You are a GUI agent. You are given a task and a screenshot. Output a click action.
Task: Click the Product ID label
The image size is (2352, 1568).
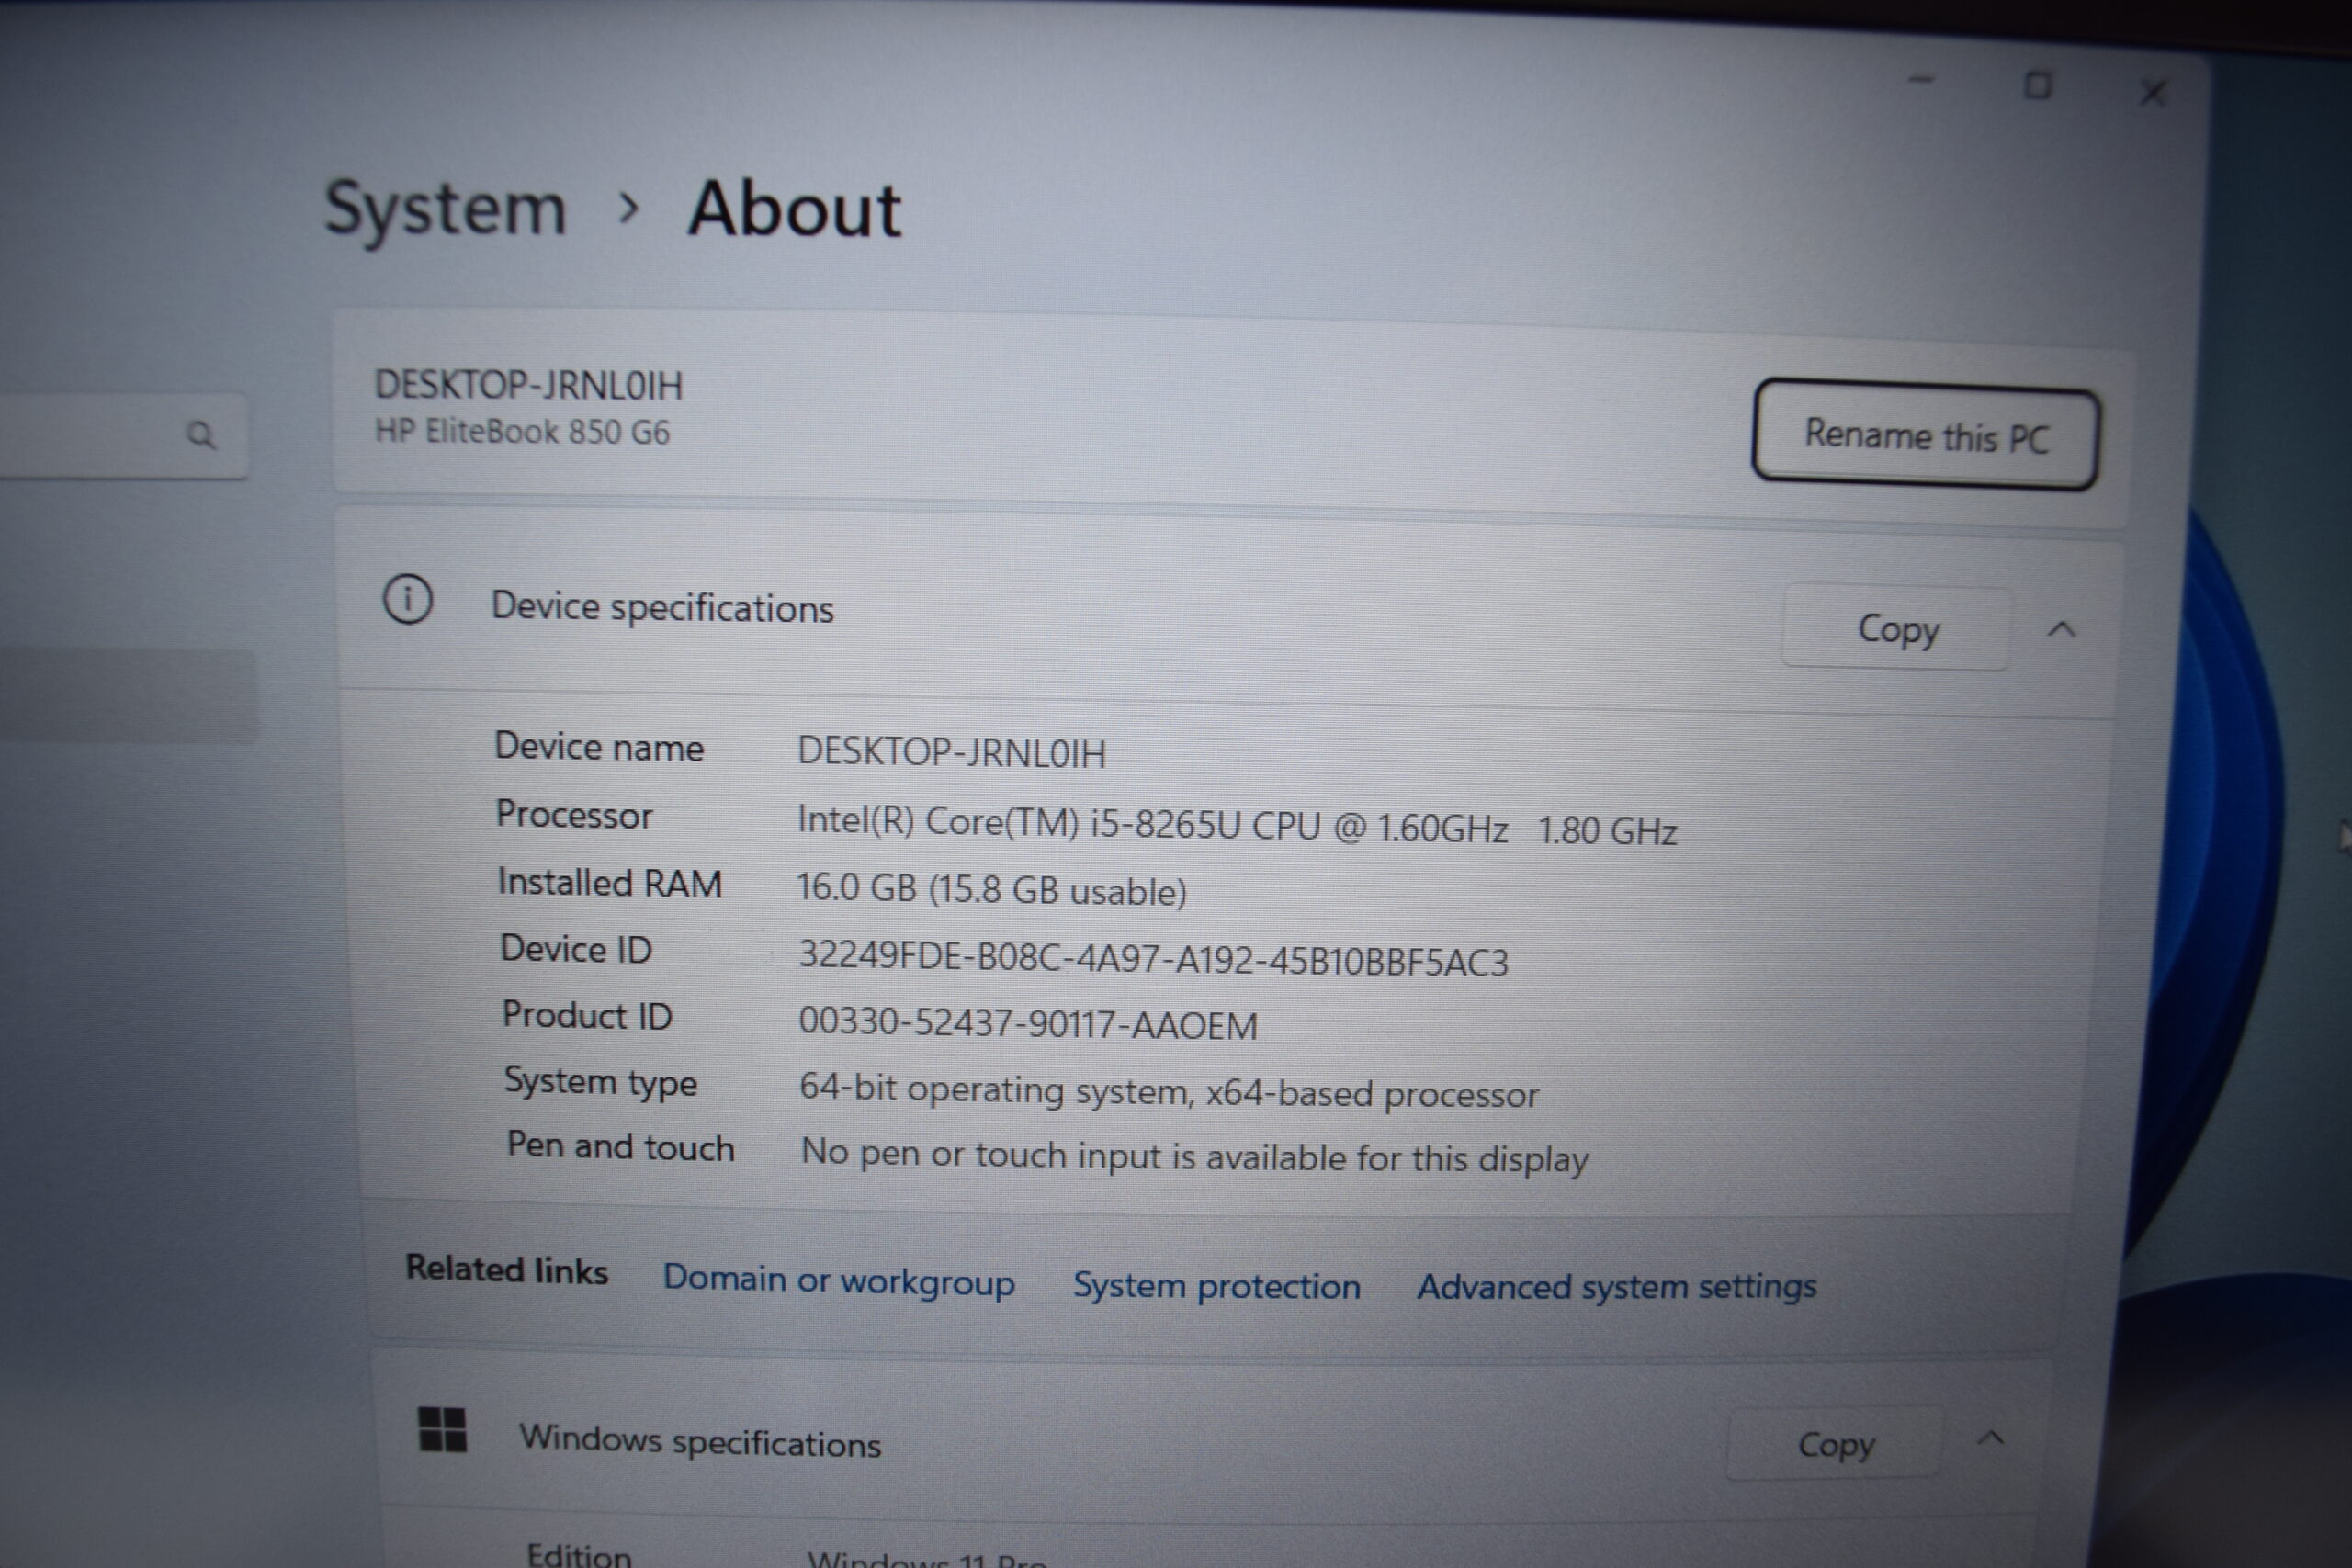point(586,1015)
